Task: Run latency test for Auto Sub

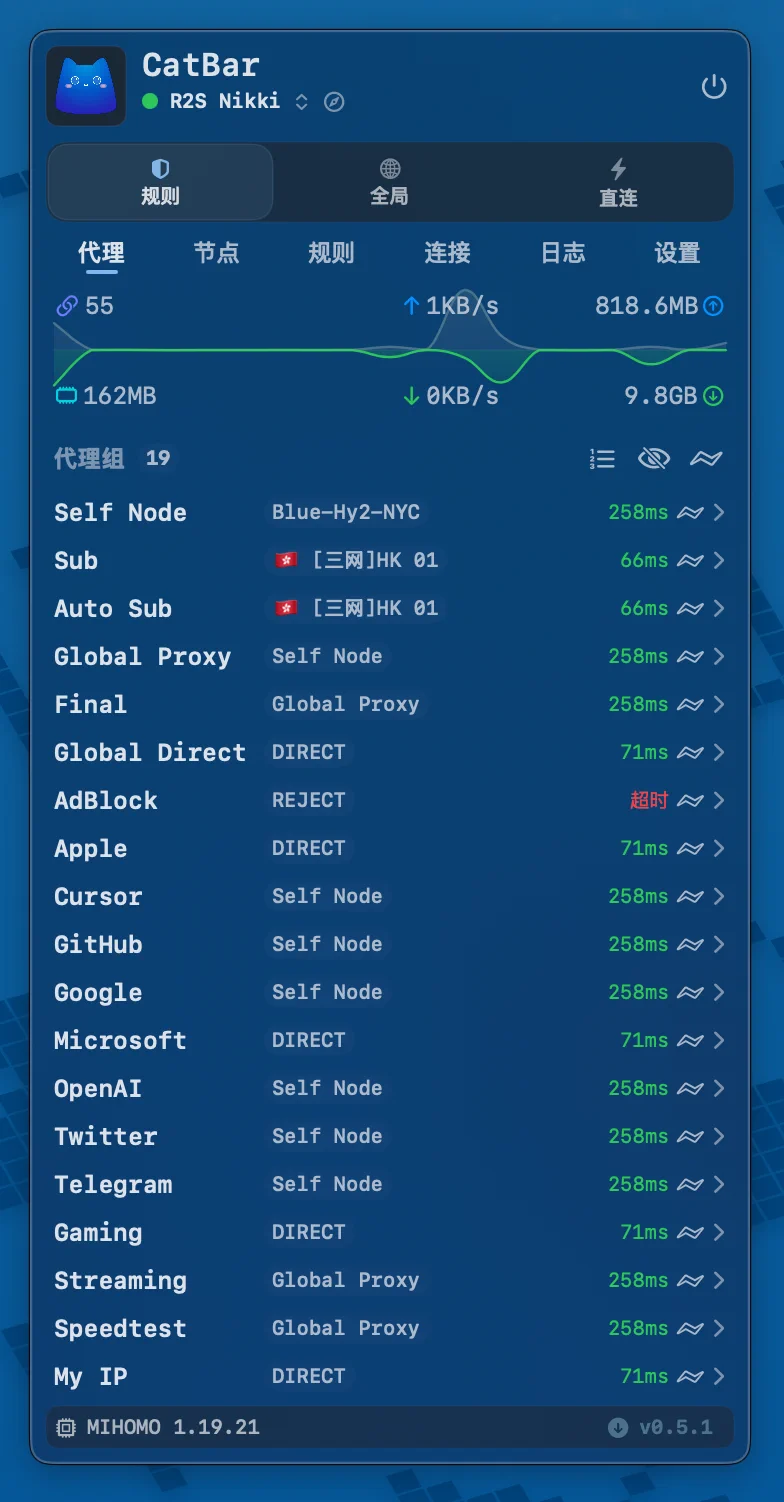Action: coord(690,609)
